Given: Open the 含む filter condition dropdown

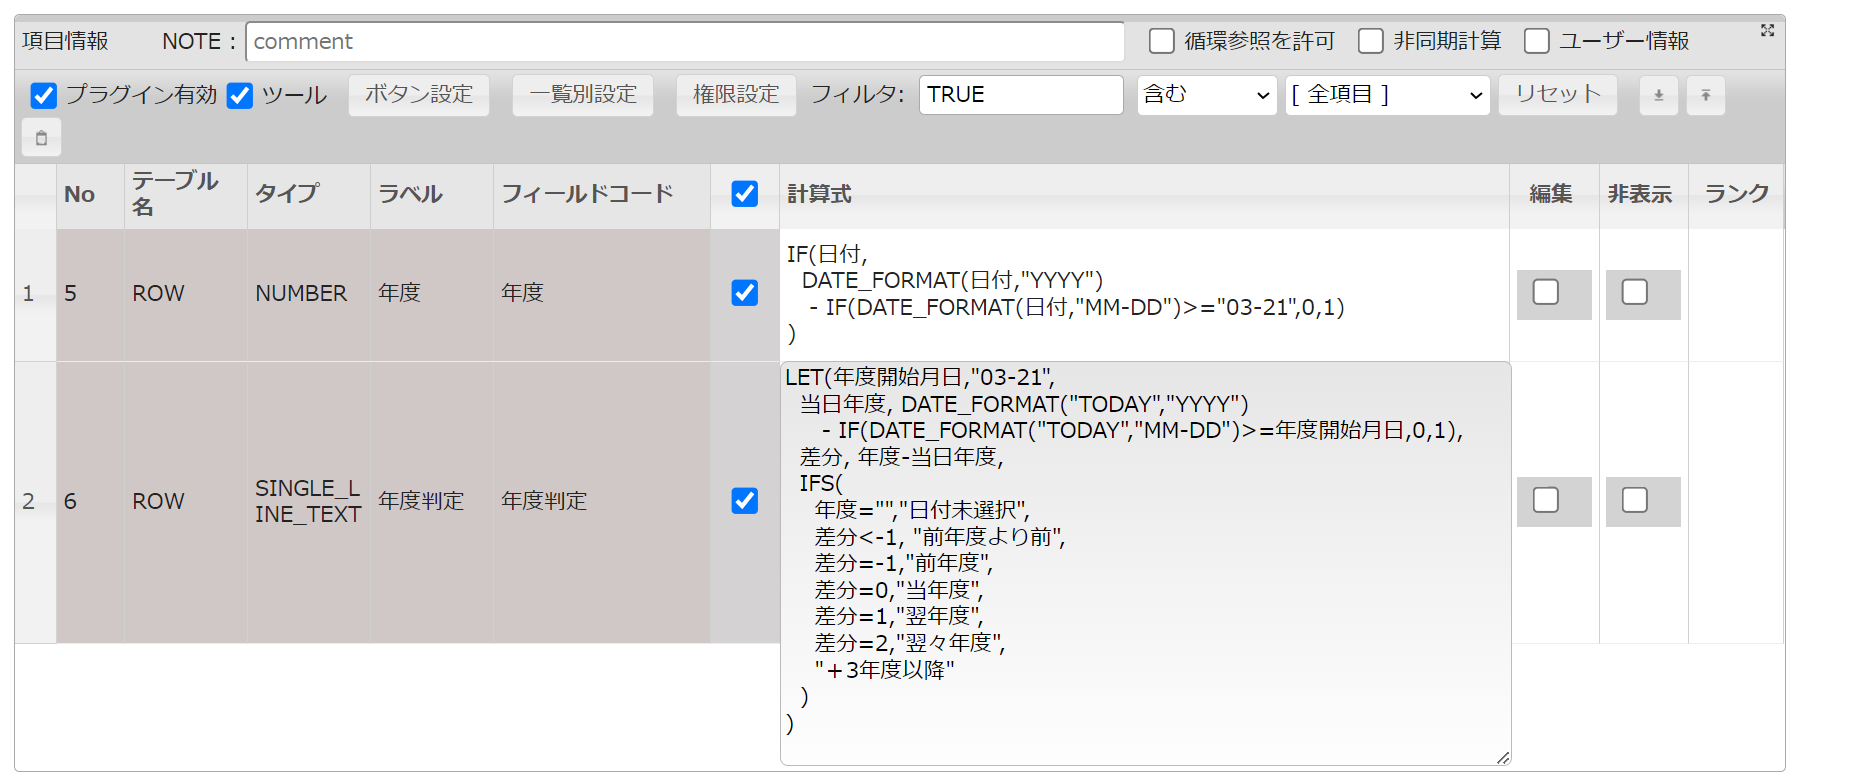Looking at the screenshot, I should (x=1207, y=95).
